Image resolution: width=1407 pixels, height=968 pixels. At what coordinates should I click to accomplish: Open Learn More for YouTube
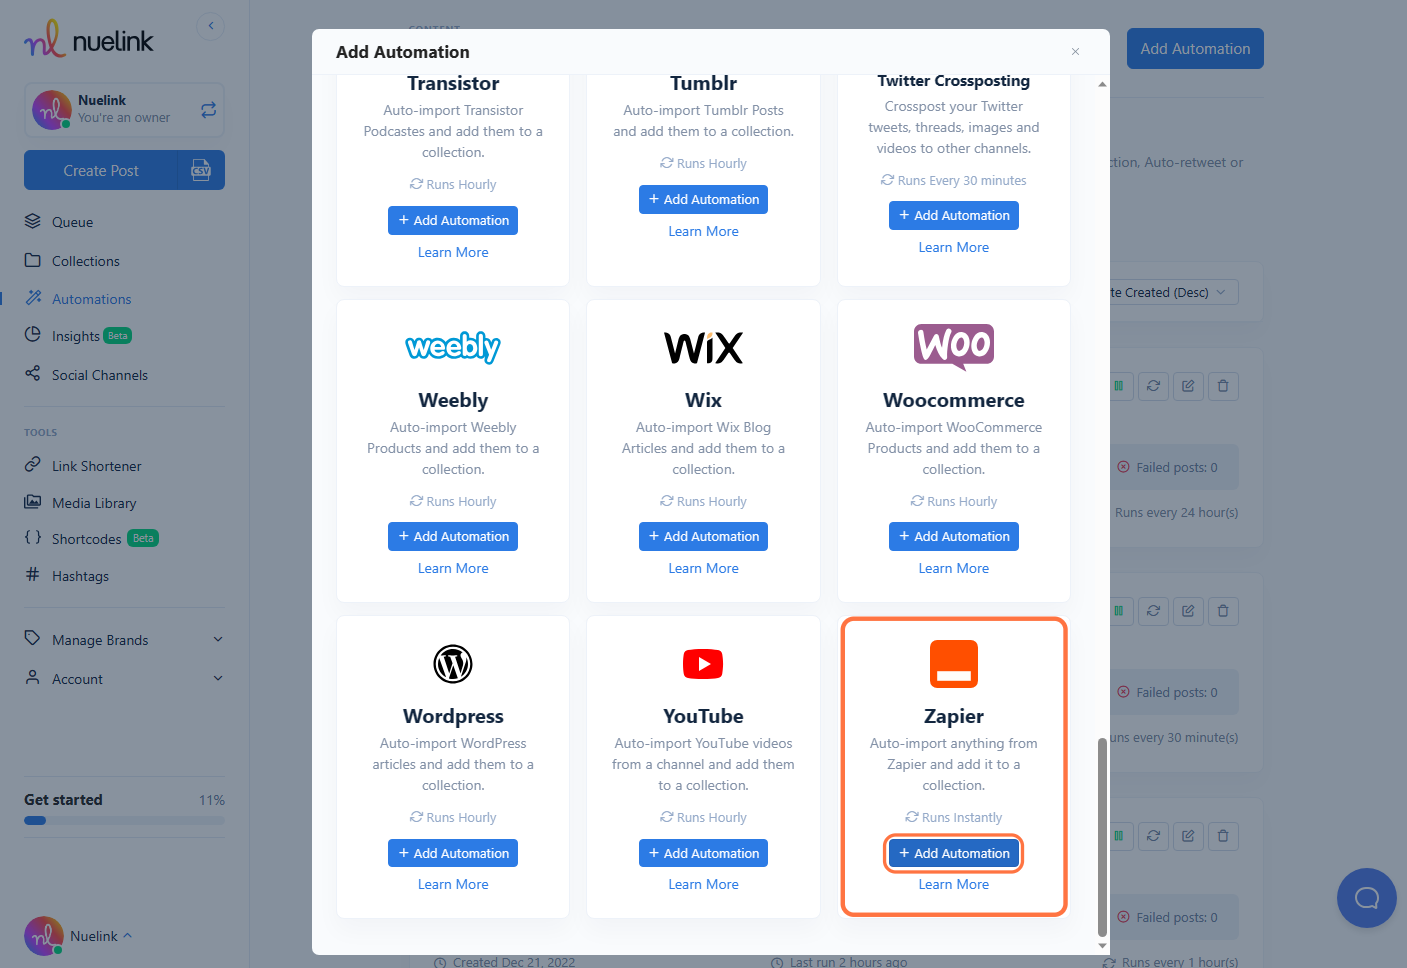(x=703, y=884)
